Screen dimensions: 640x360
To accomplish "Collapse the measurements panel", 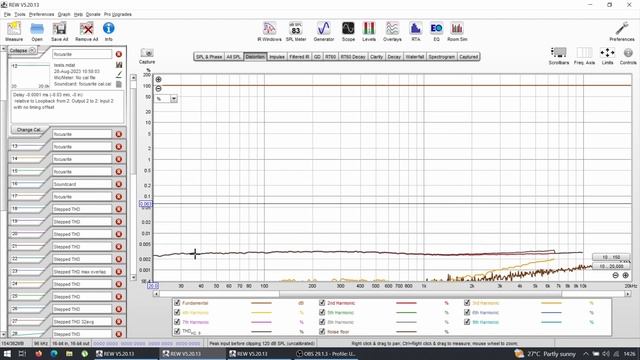I will (22, 50).
